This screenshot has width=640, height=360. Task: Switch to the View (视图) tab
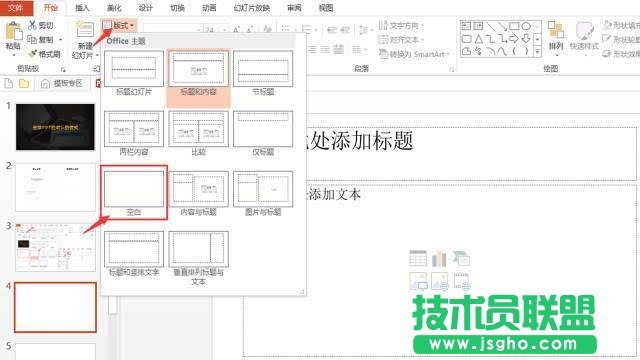(x=326, y=8)
